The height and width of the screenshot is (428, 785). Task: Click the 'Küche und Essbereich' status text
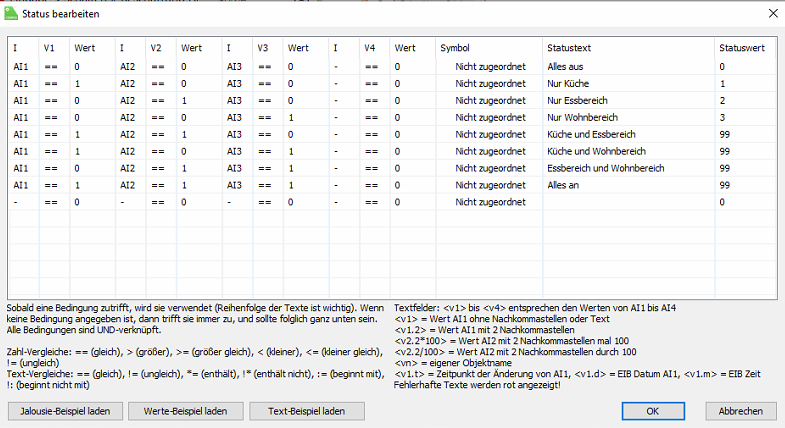594,134
